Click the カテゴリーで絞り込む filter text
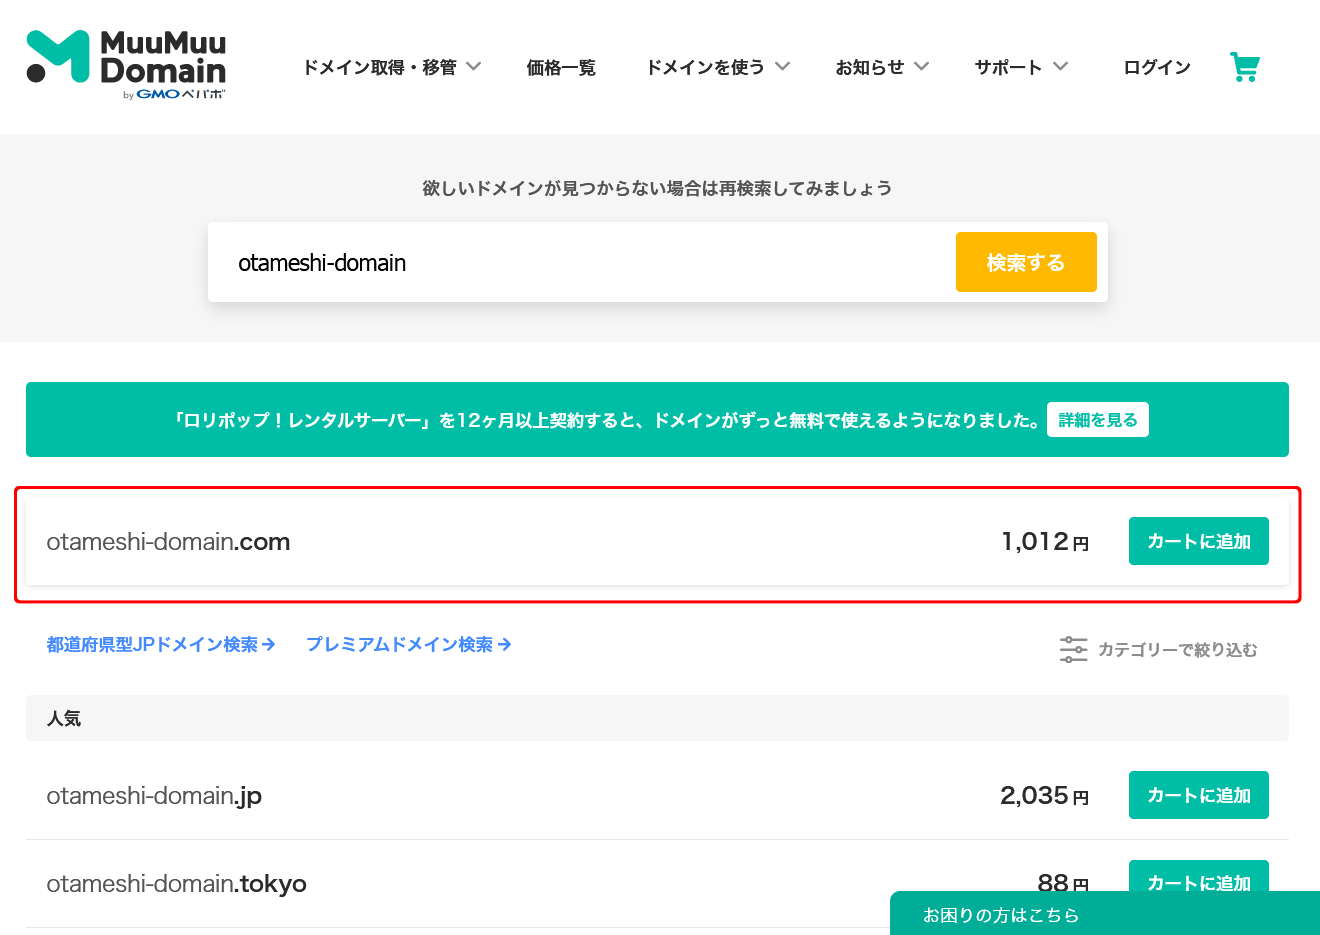The width and height of the screenshot is (1320, 935). tap(1177, 650)
